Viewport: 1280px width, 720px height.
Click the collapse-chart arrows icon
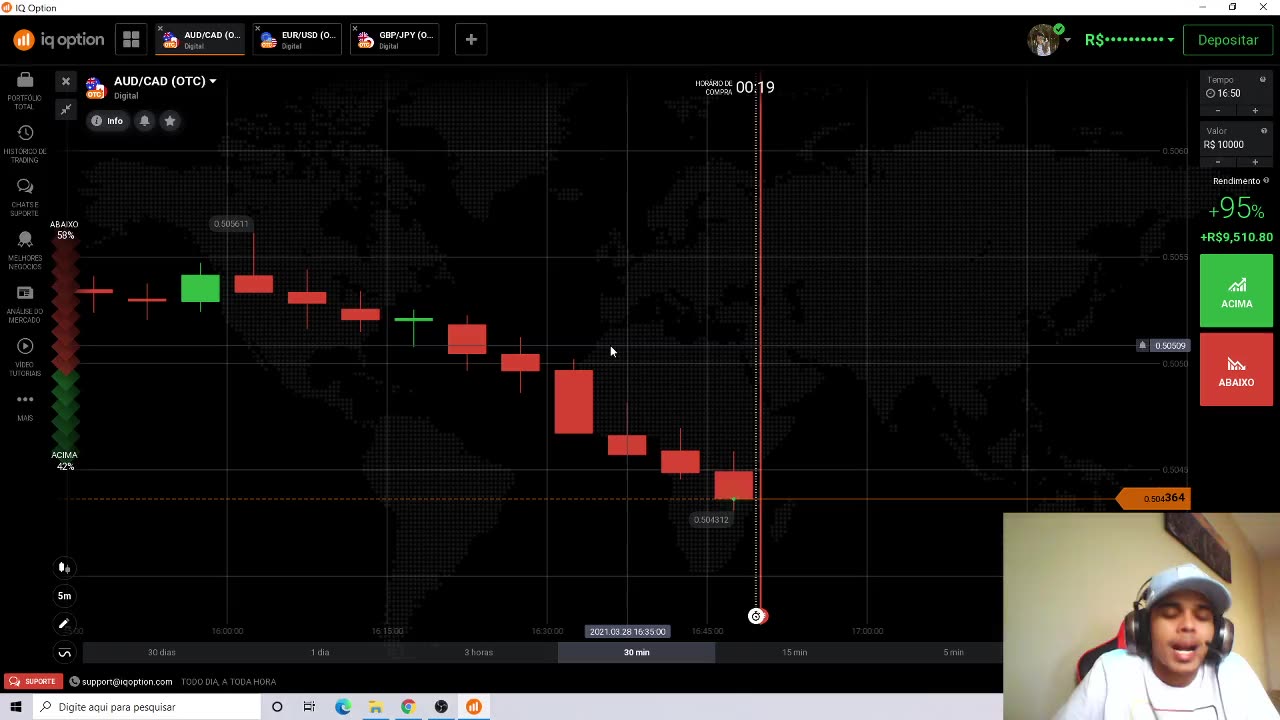point(66,109)
